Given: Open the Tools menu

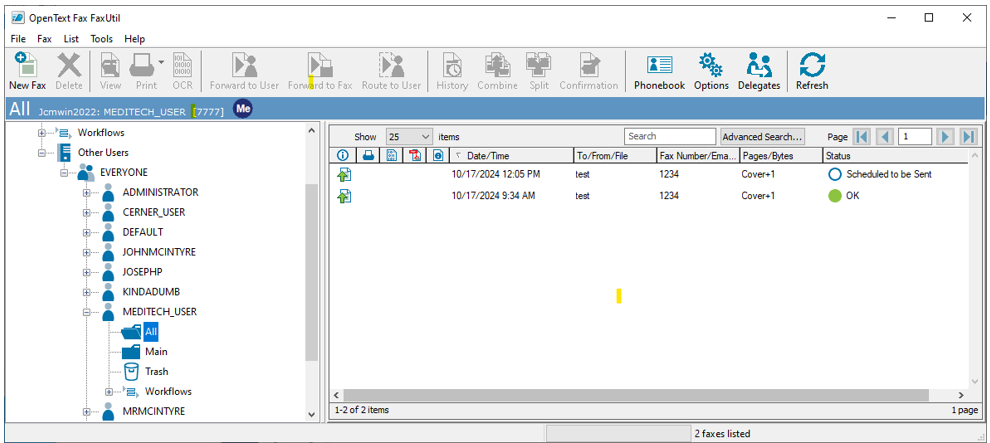Looking at the screenshot, I should pos(102,38).
